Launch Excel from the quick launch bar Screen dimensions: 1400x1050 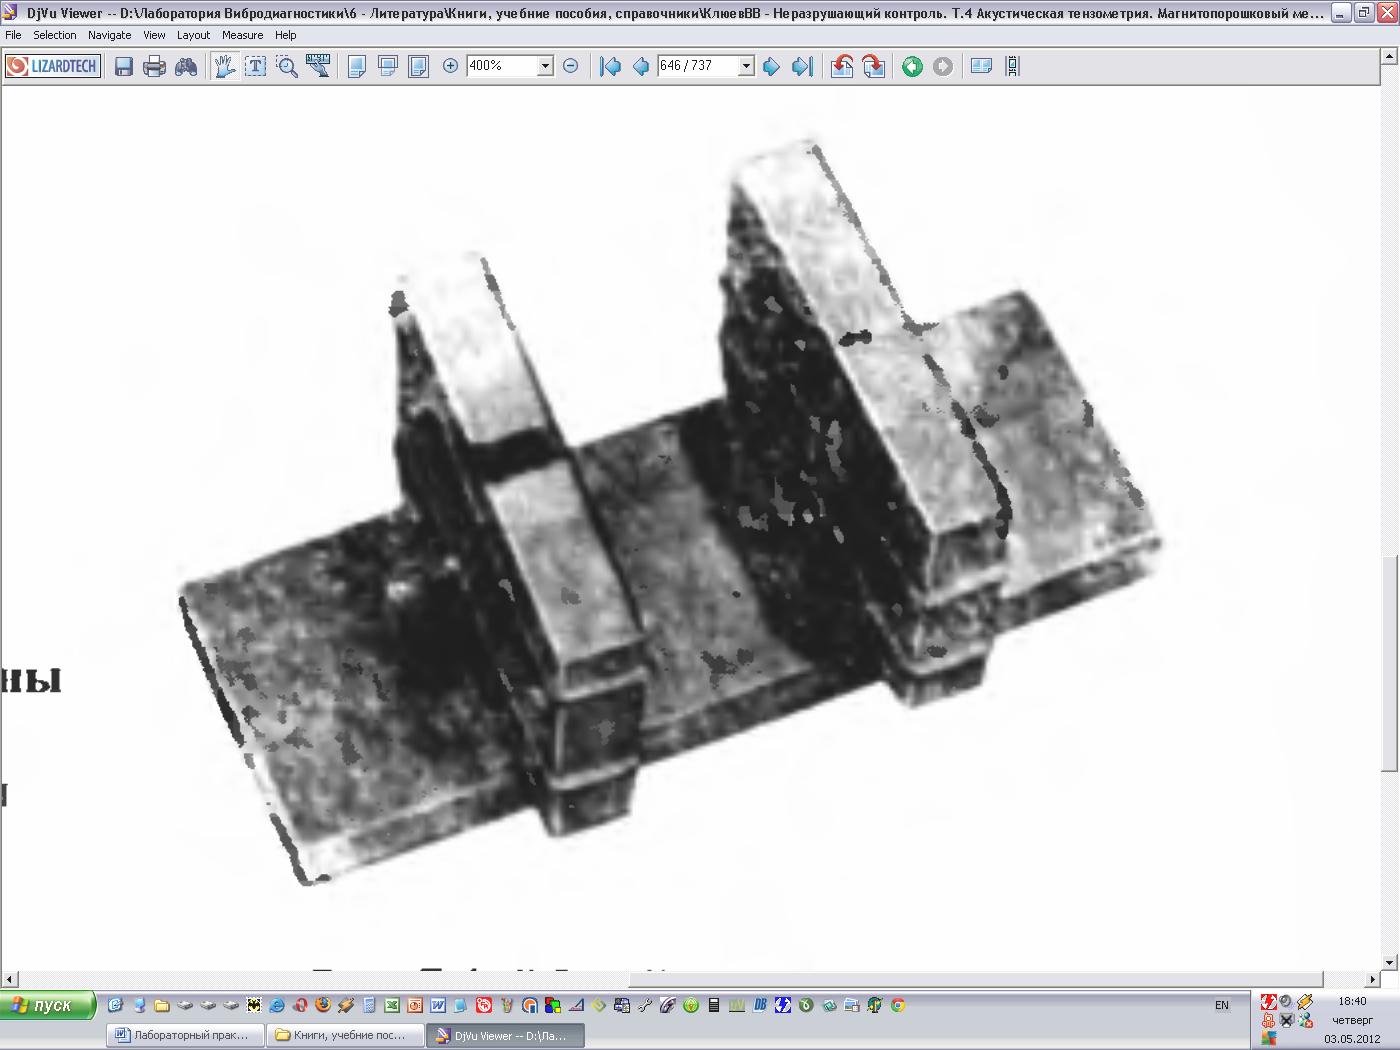point(392,1005)
